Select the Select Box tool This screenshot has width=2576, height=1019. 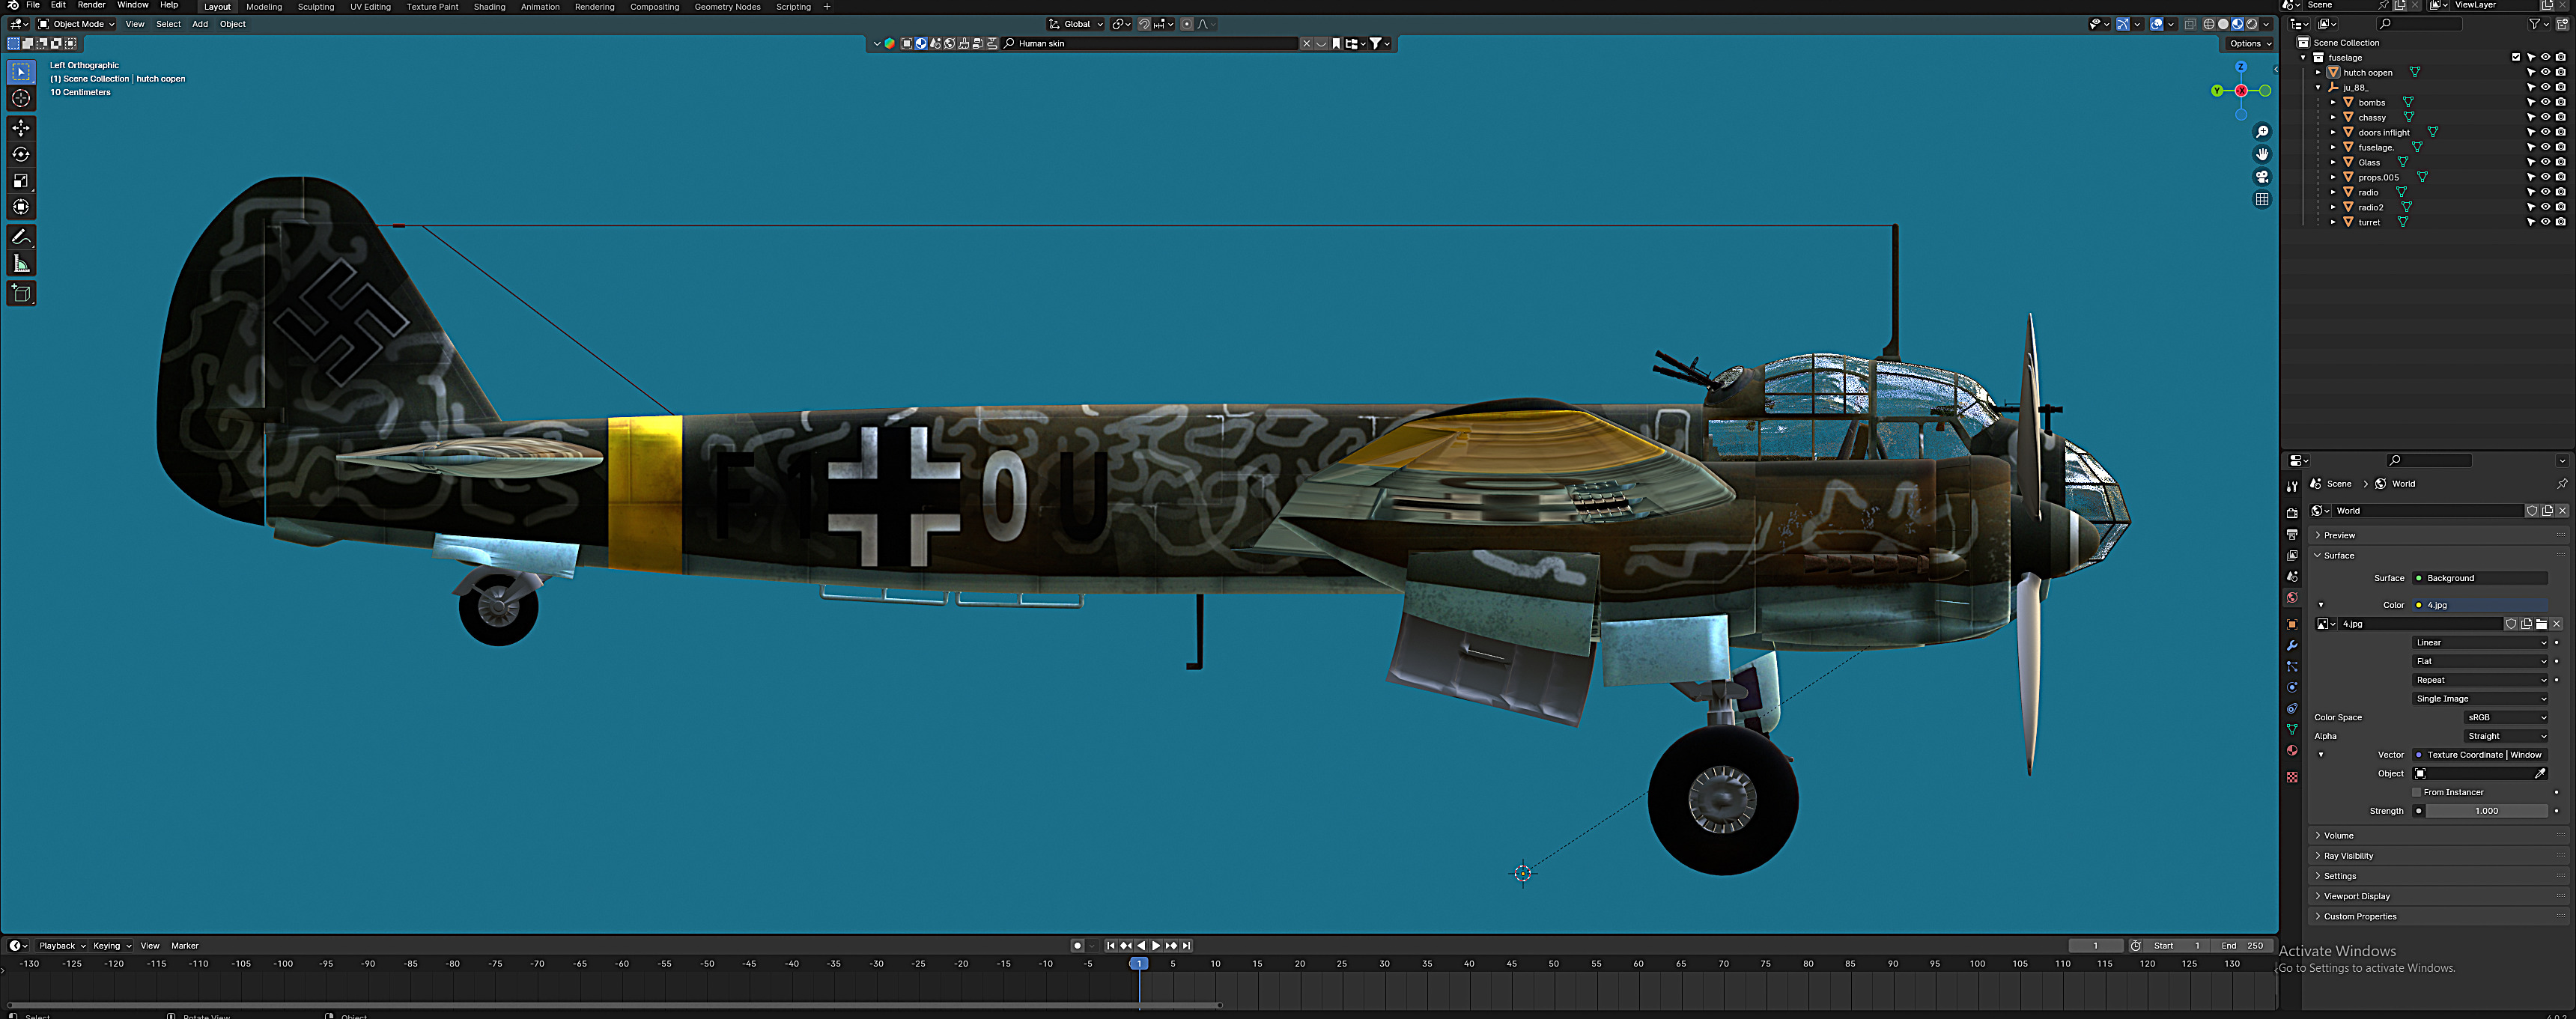pyautogui.click(x=21, y=72)
